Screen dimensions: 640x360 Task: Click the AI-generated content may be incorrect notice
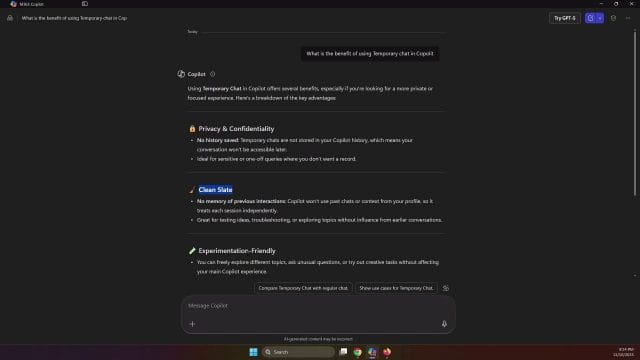coord(318,339)
